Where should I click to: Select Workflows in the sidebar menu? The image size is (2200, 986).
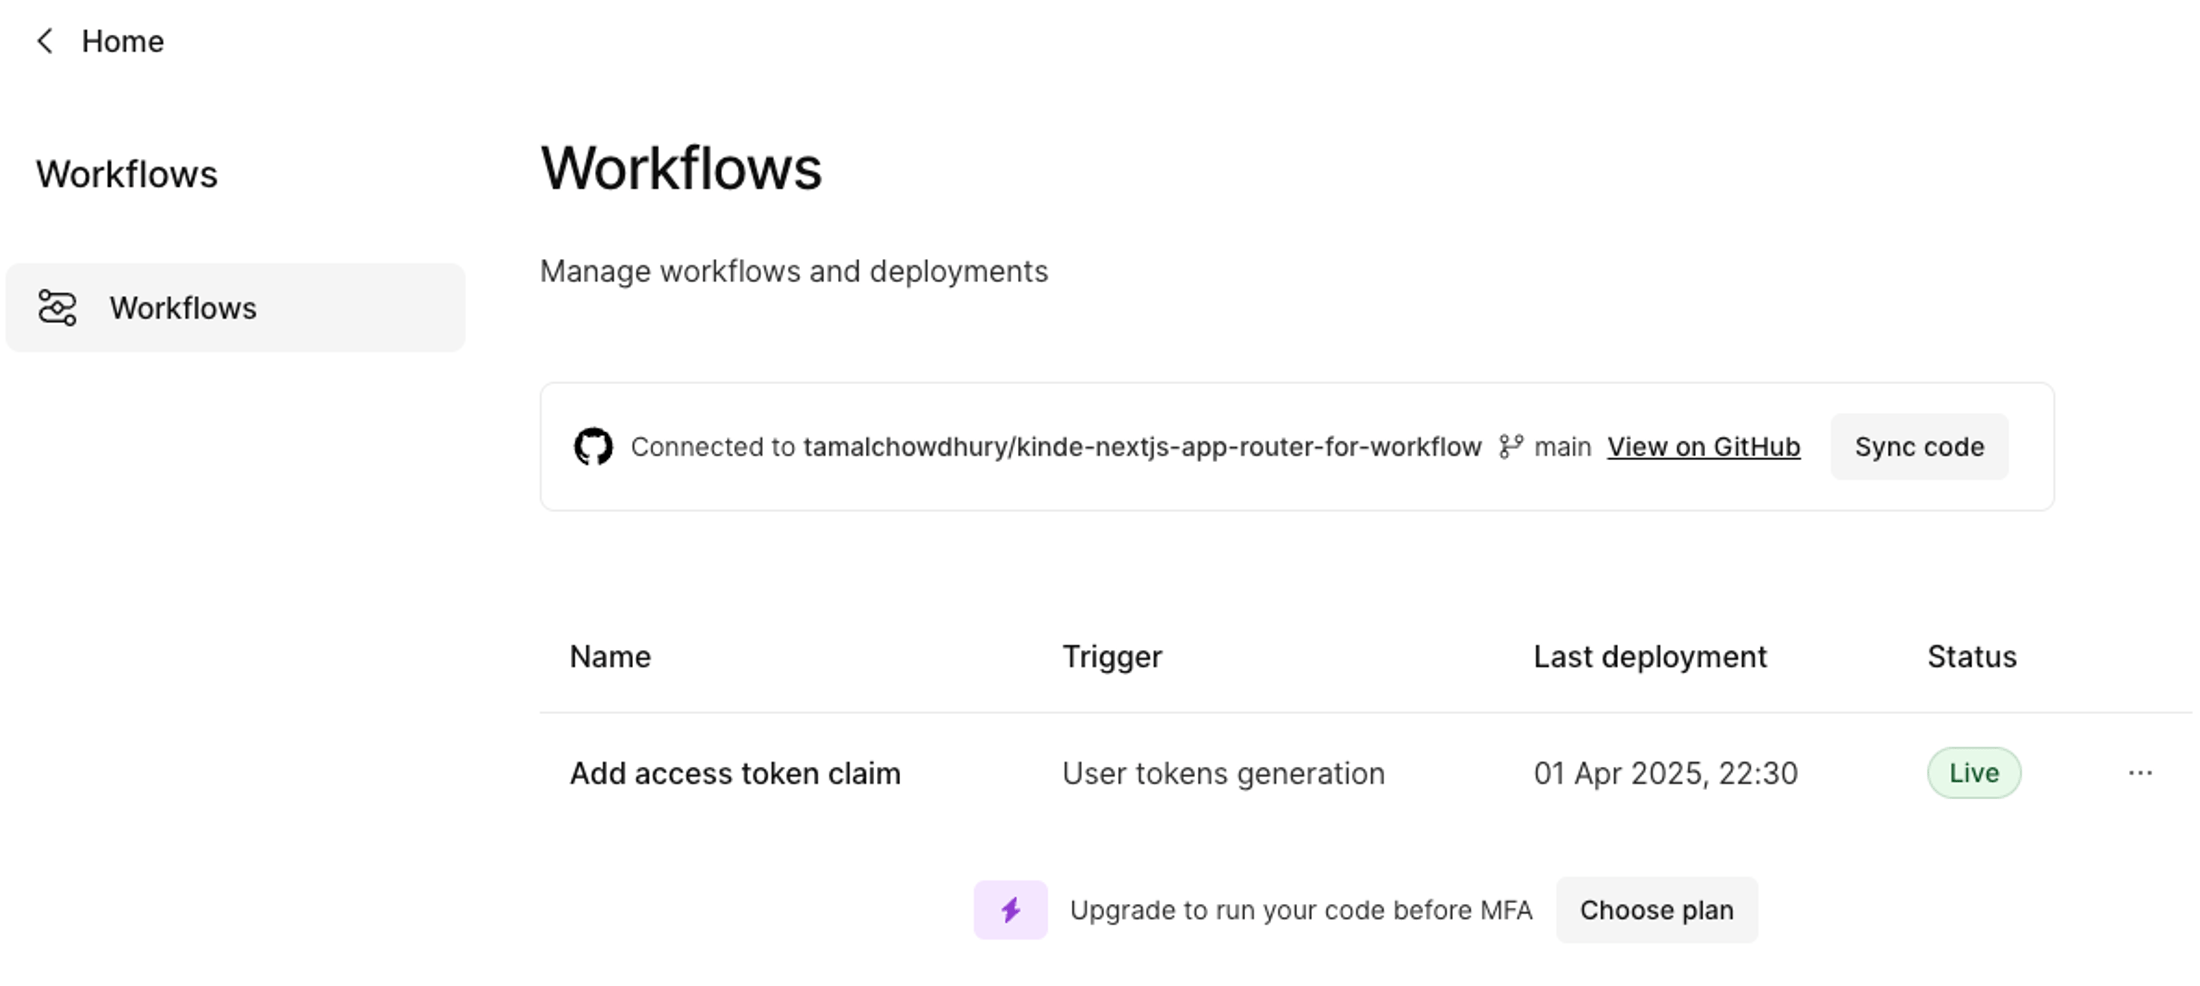(183, 308)
